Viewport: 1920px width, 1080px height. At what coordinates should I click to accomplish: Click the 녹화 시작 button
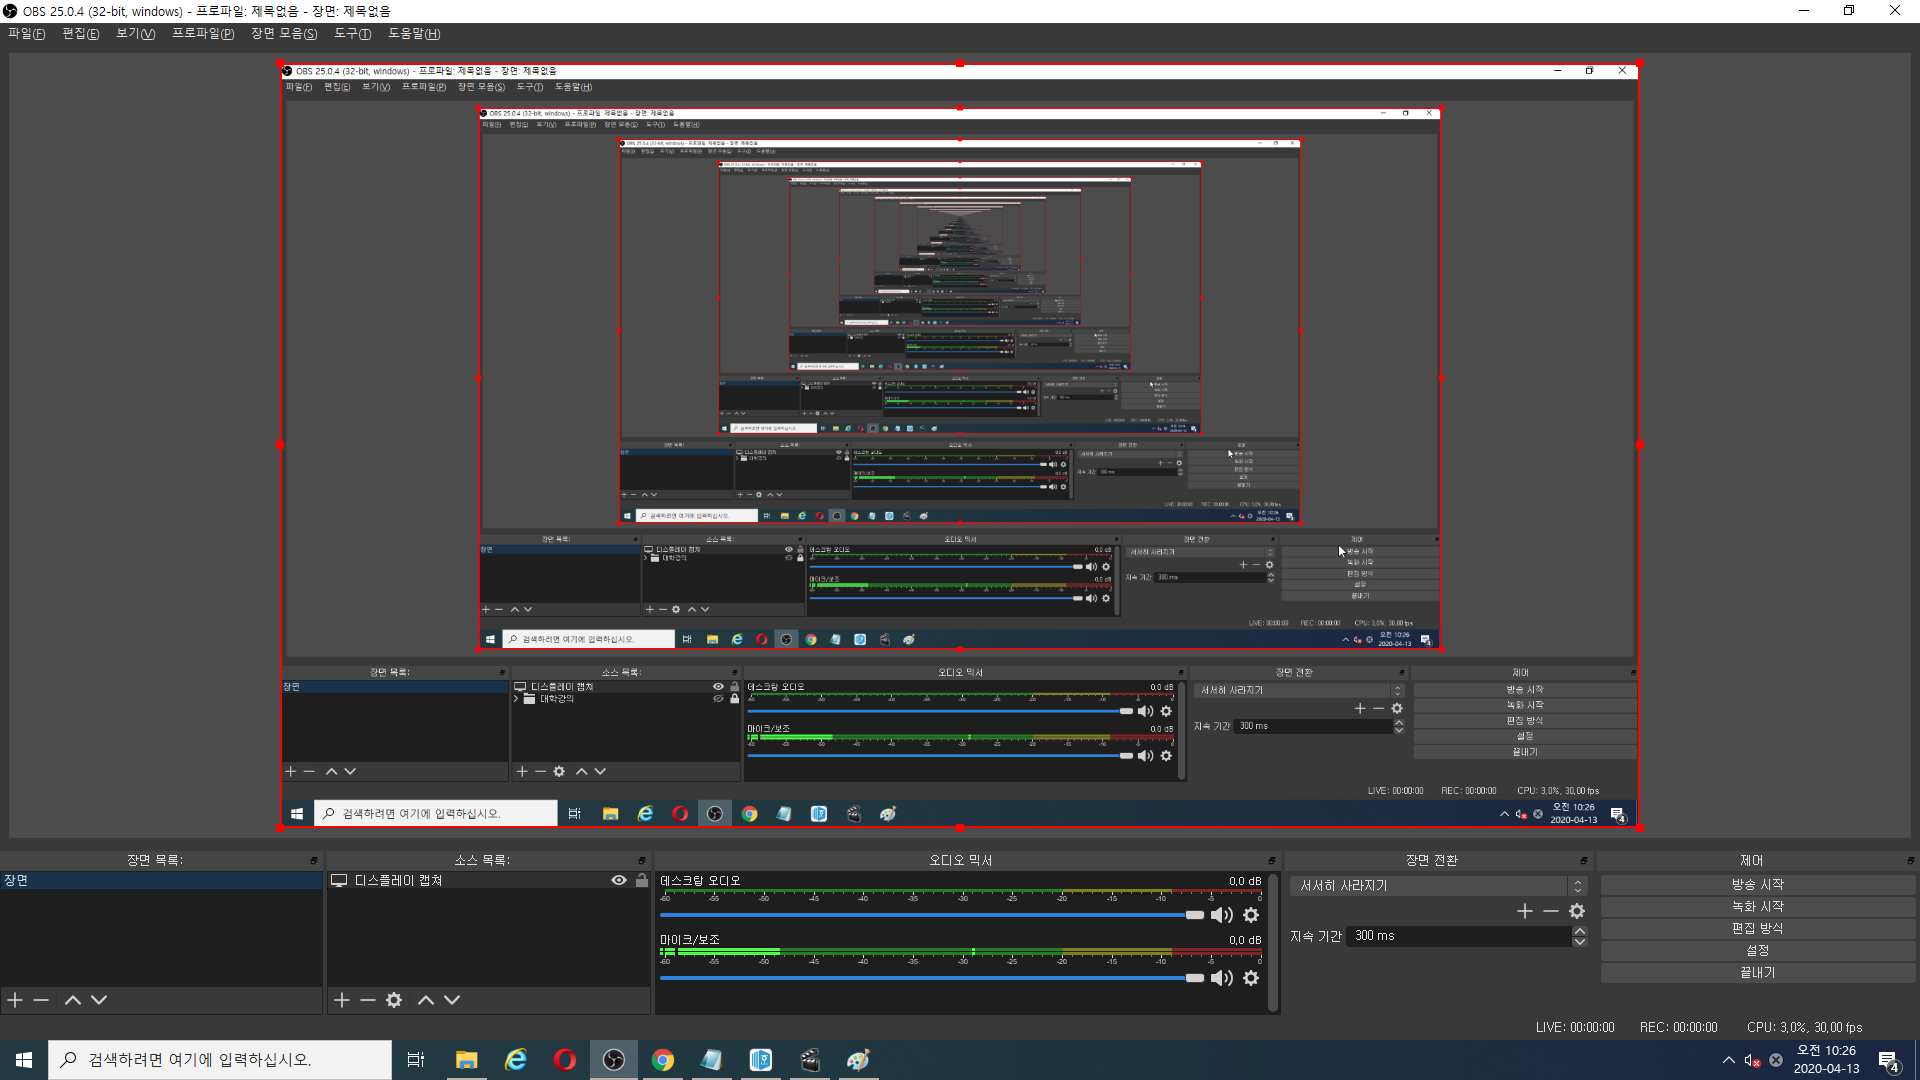1757,906
